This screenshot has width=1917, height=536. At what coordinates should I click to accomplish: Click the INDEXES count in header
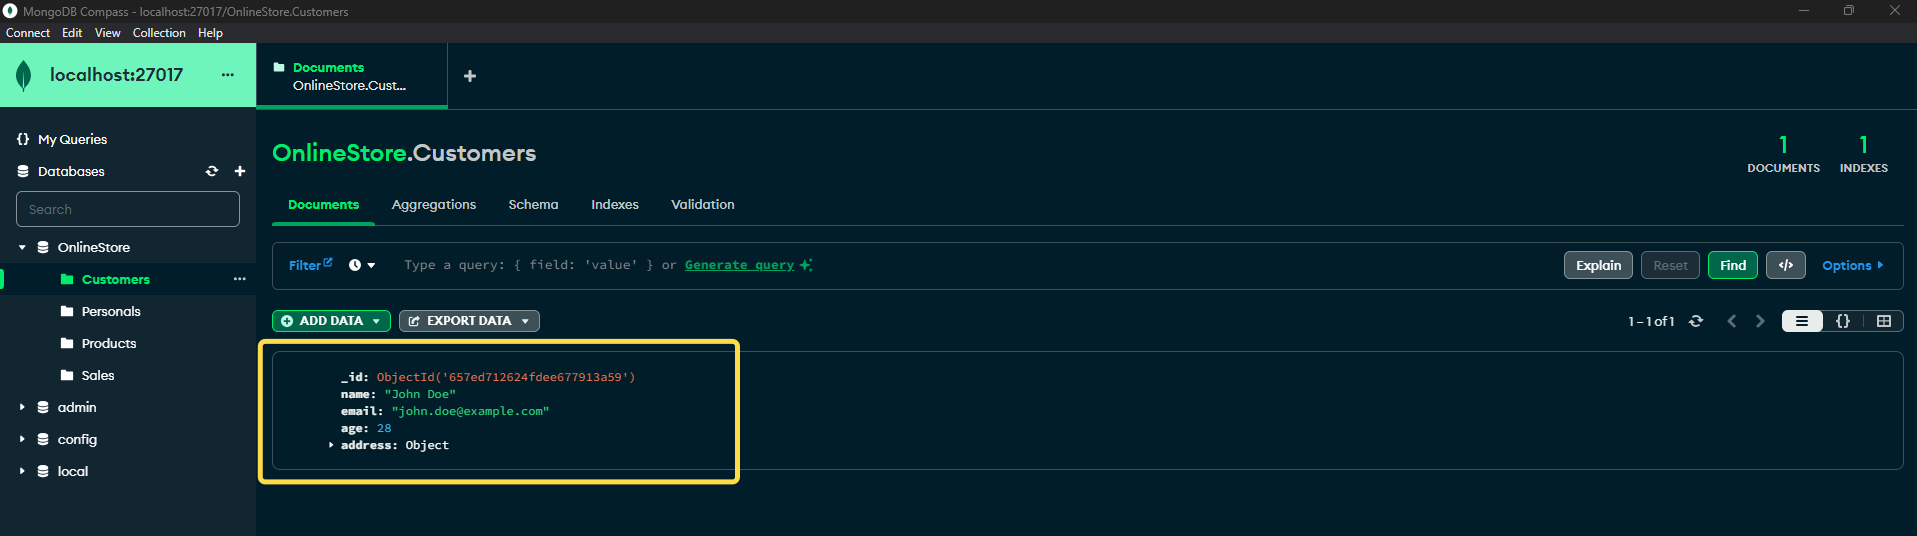coord(1863,154)
